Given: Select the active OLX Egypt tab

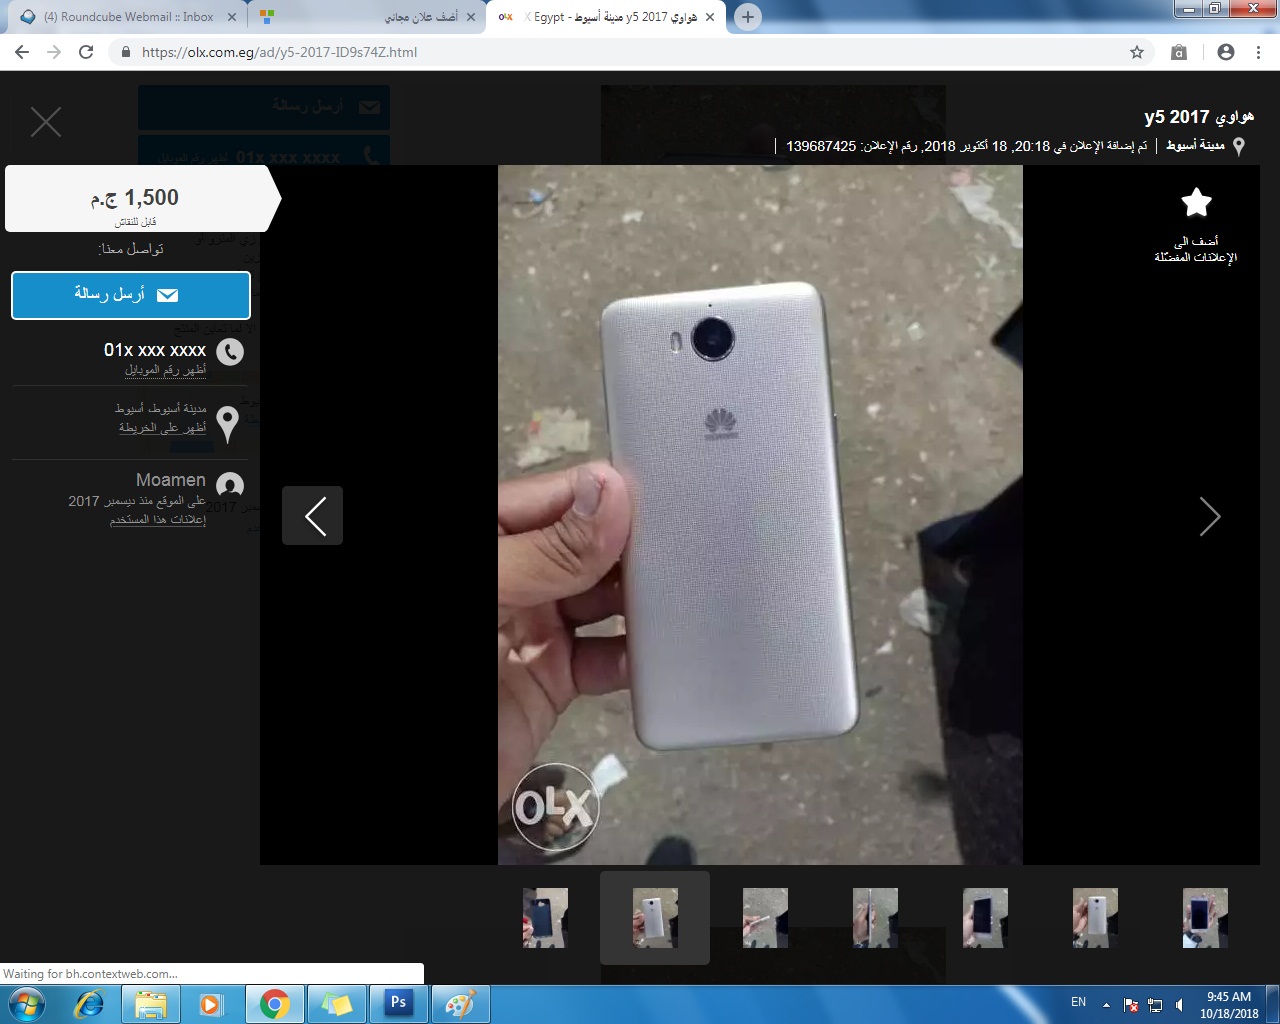Looking at the screenshot, I should click(605, 17).
